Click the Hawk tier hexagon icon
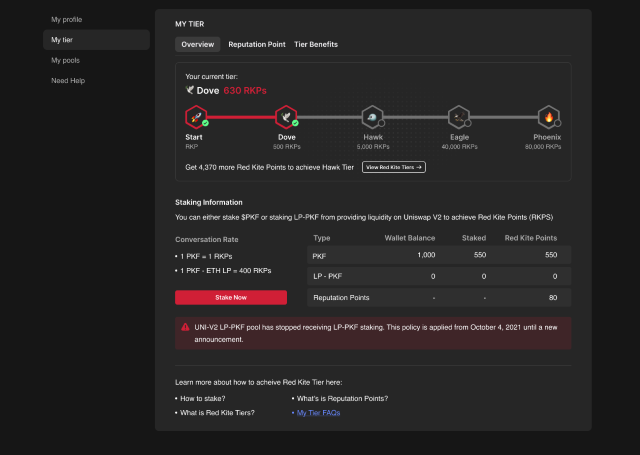Viewport: 640px width, 455px height. click(x=373, y=117)
